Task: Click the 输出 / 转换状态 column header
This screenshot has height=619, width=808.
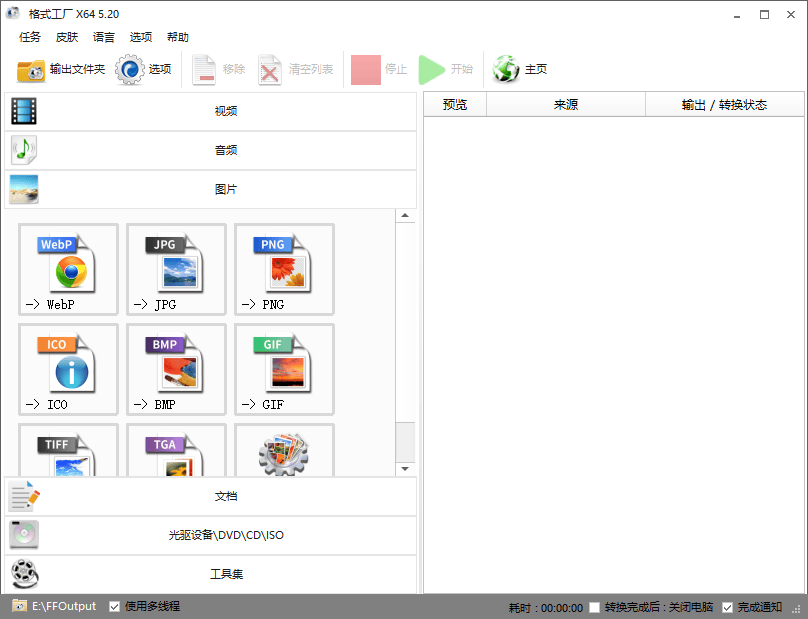Action: 724,105
